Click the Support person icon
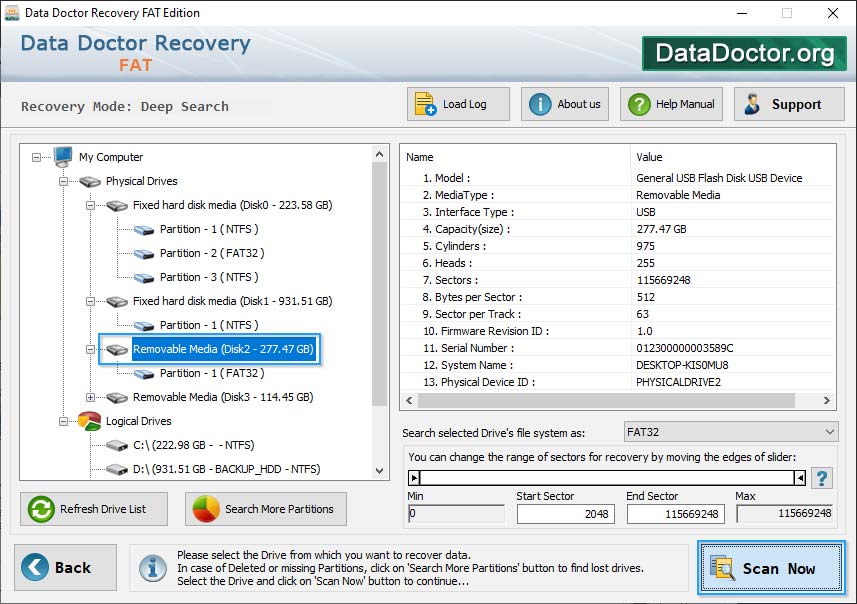The image size is (857, 604). click(x=752, y=104)
